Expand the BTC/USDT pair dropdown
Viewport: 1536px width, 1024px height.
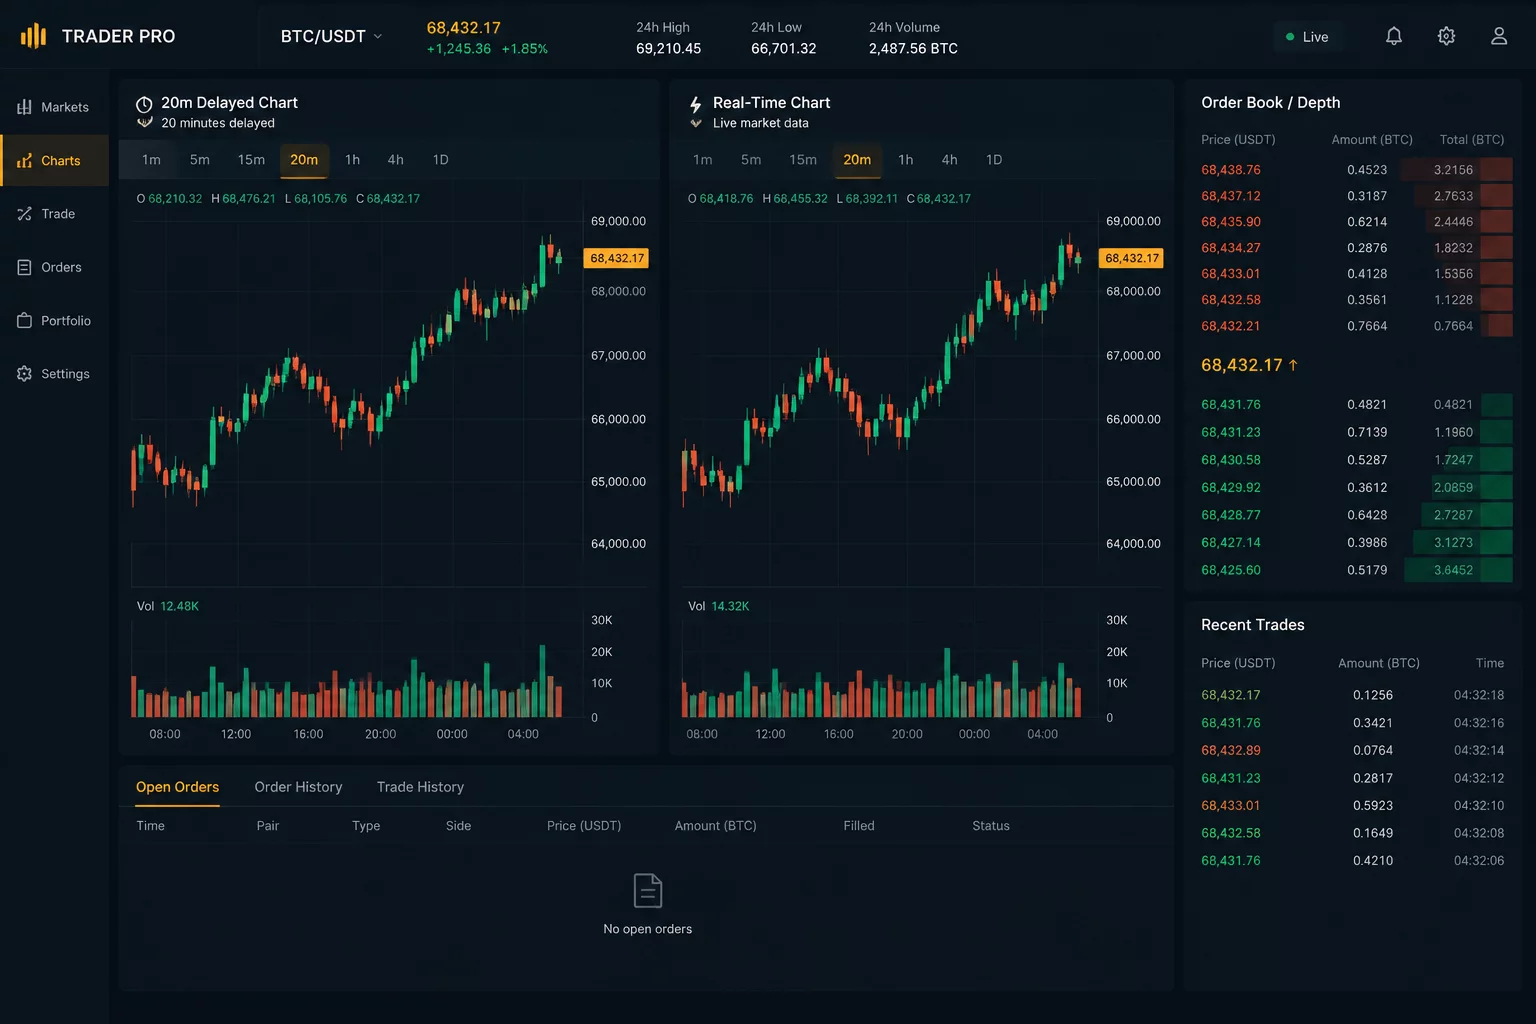[331, 36]
